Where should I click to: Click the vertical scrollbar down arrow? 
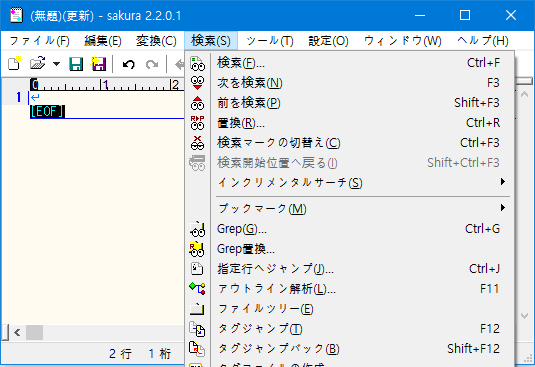coord(524,316)
